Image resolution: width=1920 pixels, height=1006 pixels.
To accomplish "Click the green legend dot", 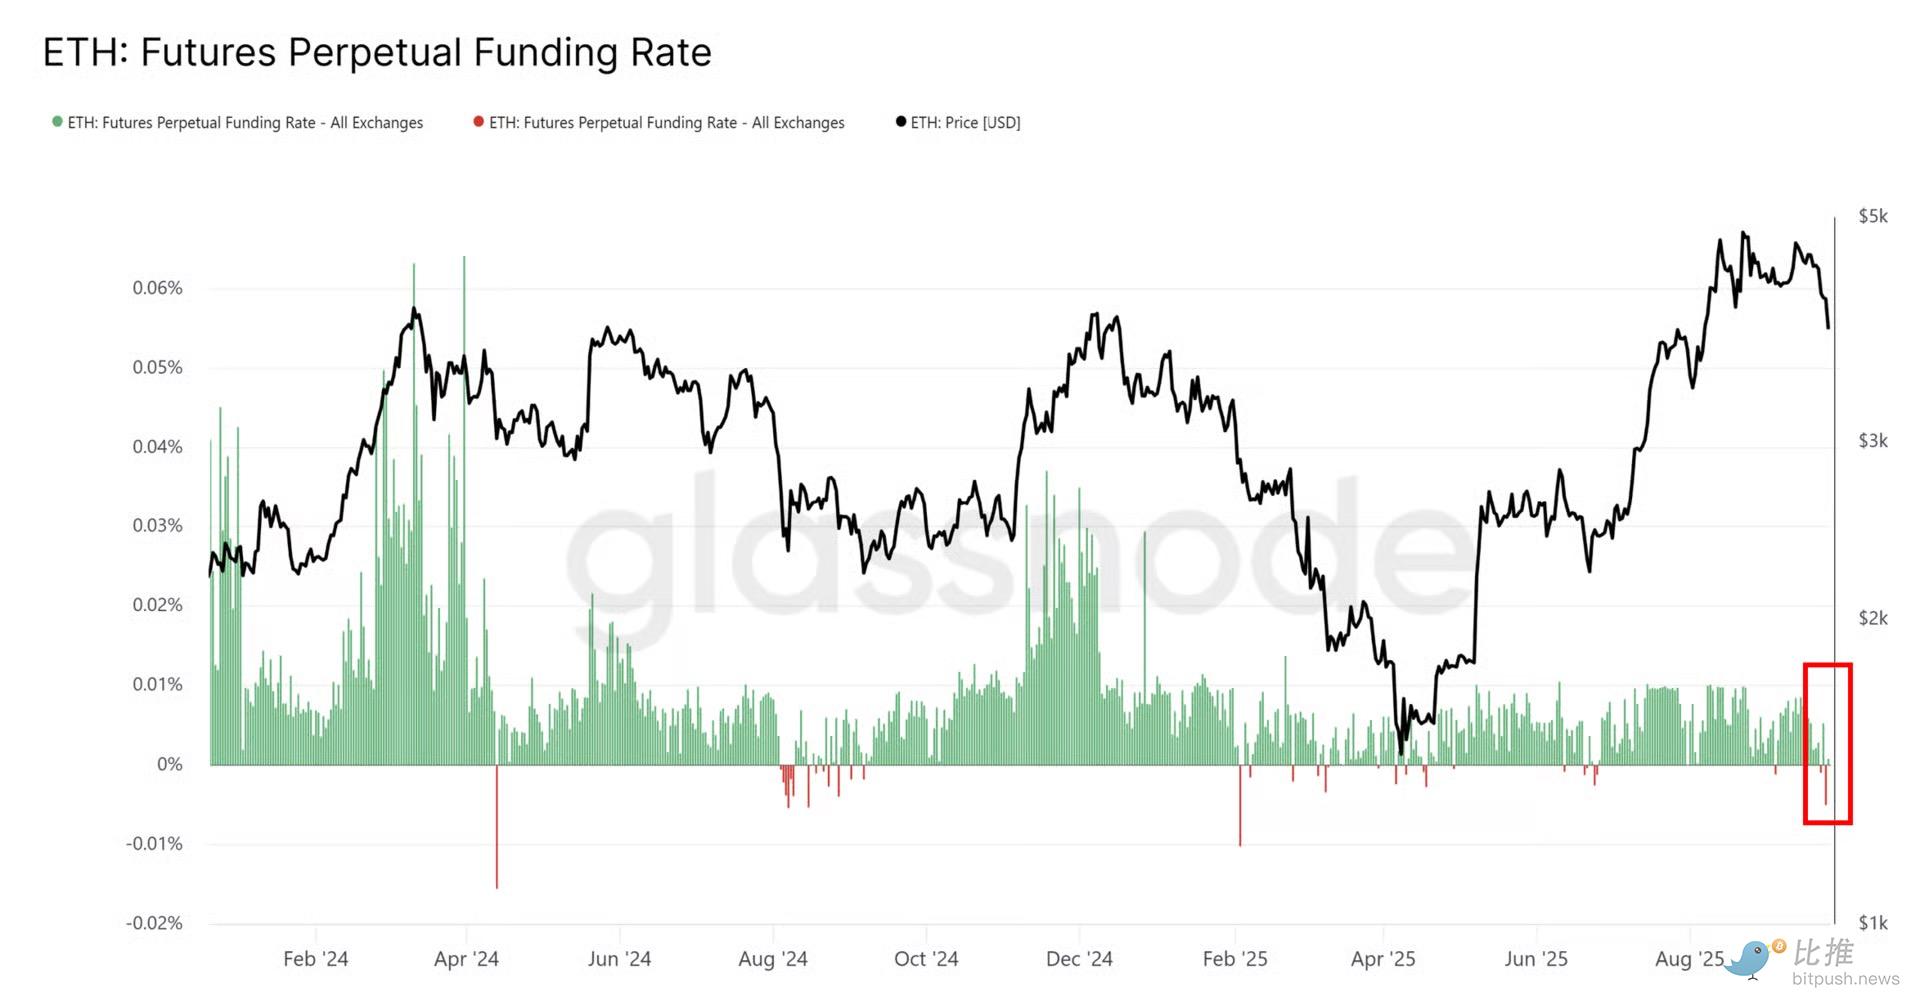I will click(x=57, y=122).
